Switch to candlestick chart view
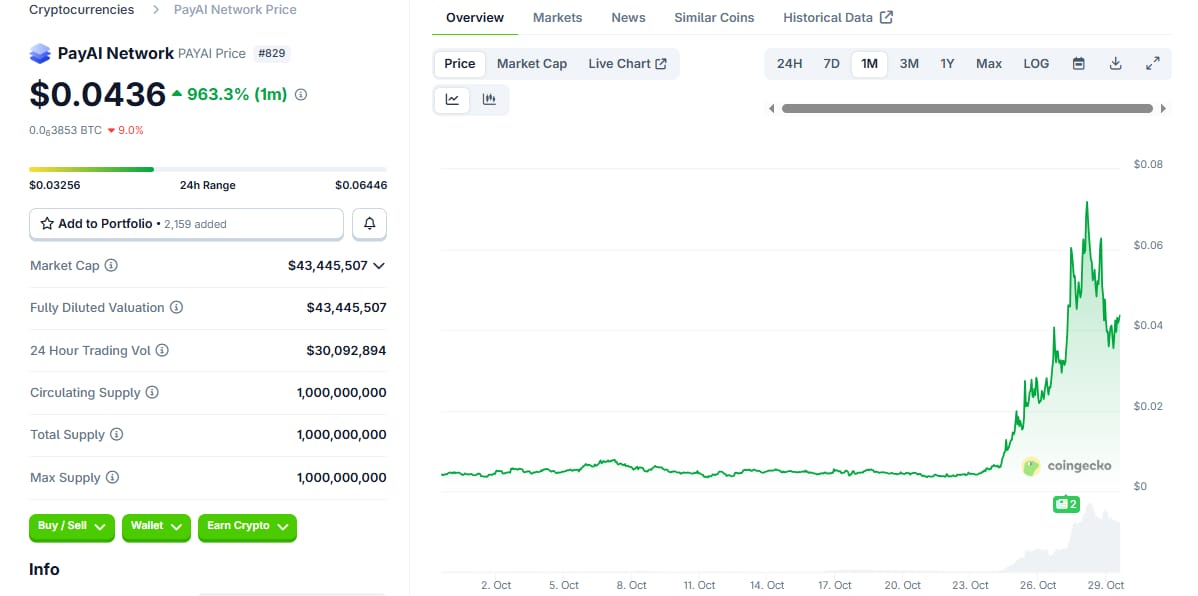1198x596 pixels. pos(490,99)
